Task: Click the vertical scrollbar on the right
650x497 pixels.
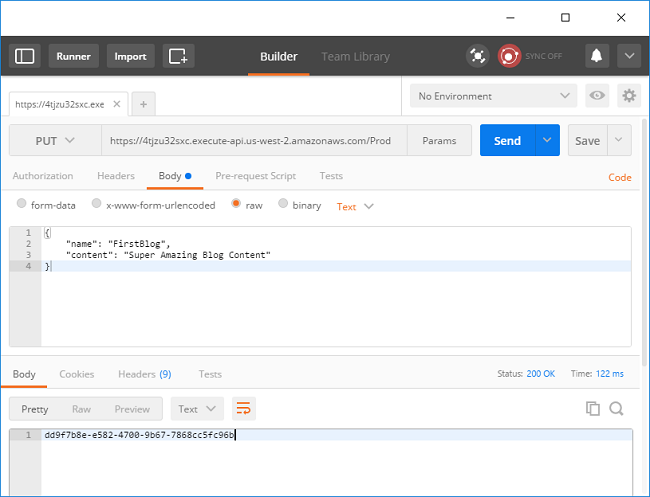Action: (644, 242)
